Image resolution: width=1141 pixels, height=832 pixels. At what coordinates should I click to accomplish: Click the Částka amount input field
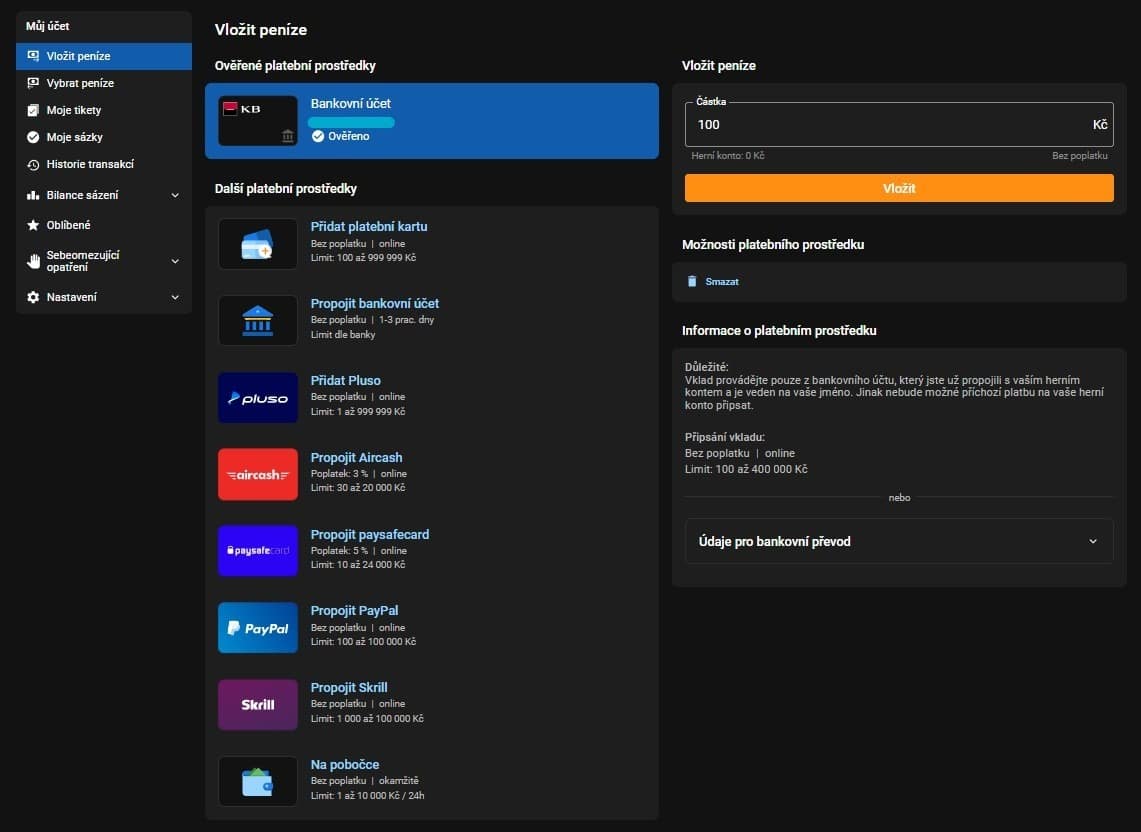click(x=899, y=124)
